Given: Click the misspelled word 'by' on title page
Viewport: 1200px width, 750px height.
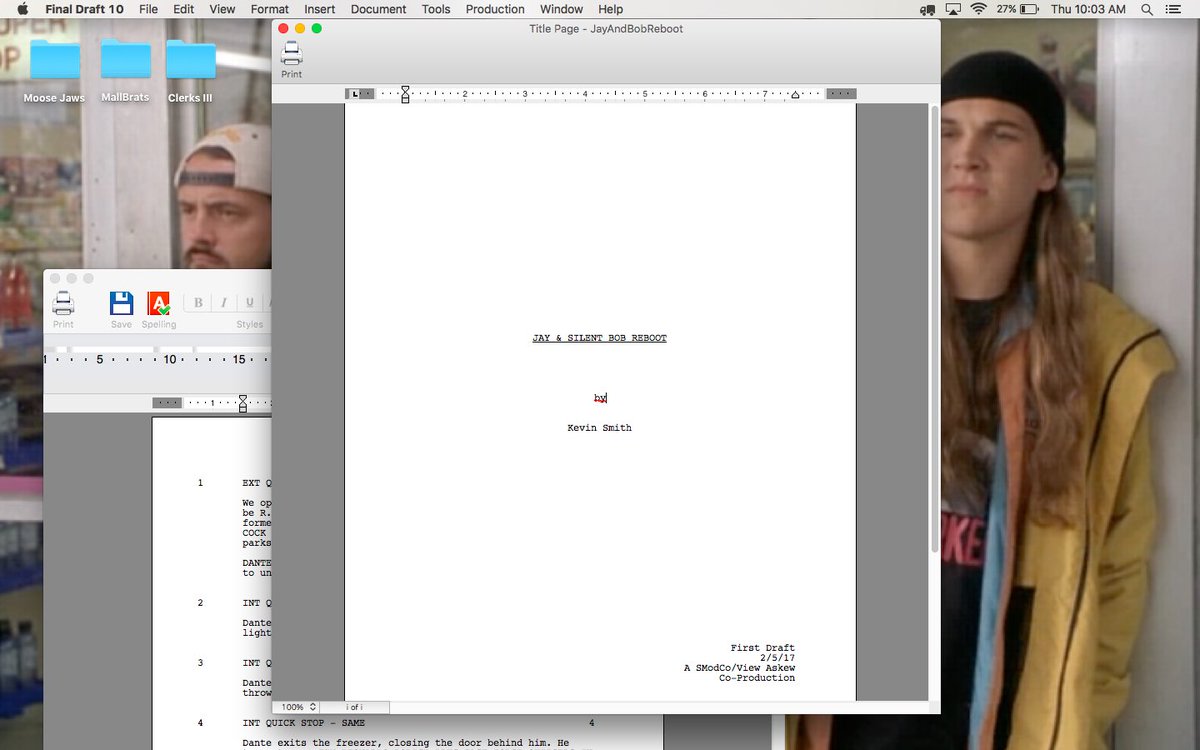Looking at the screenshot, I should (600, 398).
